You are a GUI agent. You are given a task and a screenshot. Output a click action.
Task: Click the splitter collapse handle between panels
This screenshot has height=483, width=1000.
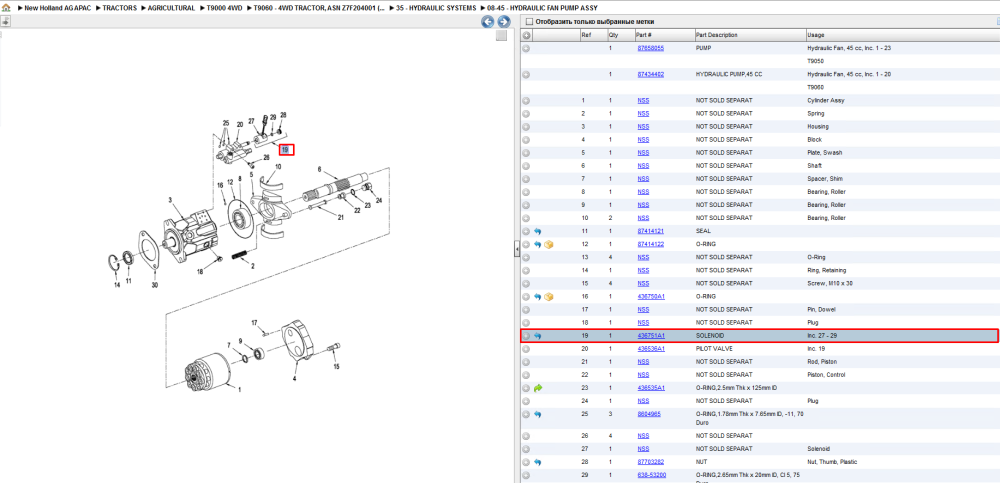pyautogui.click(x=517, y=249)
